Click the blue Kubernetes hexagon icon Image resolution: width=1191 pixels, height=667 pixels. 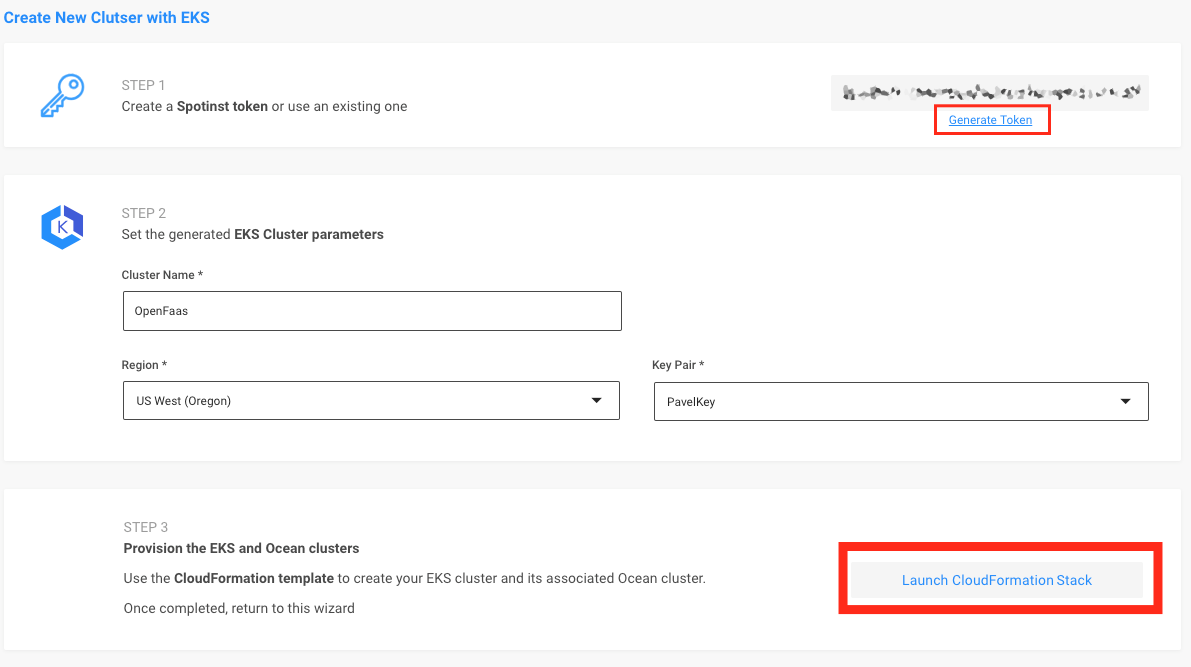click(61, 227)
